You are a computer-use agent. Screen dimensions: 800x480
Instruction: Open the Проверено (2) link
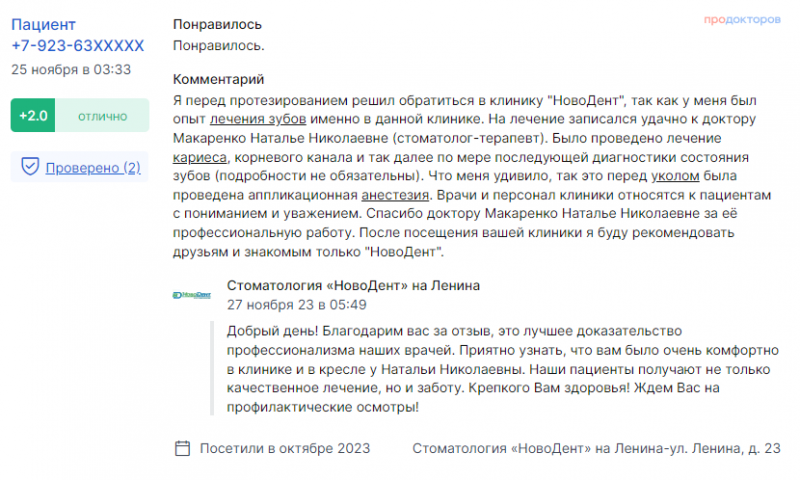click(93, 168)
